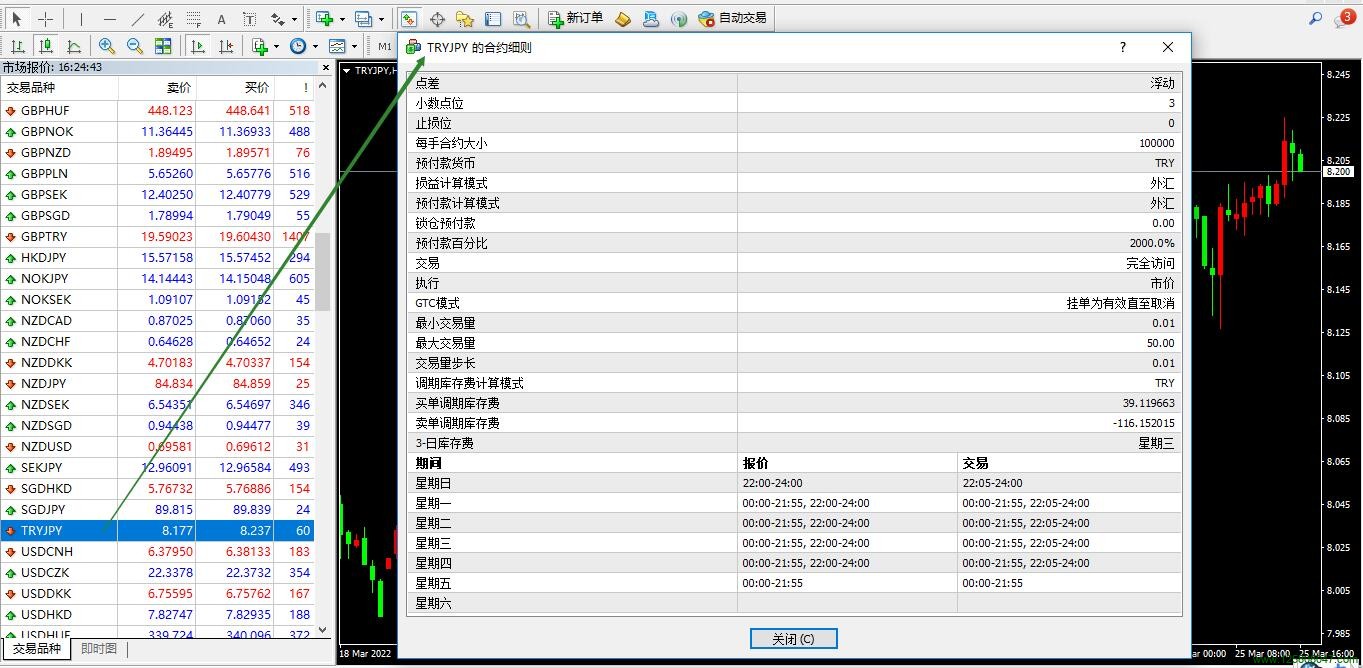Select the TRYJPY symbol row
Image resolution: width=1363 pixels, height=668 pixels.
pos(158,531)
